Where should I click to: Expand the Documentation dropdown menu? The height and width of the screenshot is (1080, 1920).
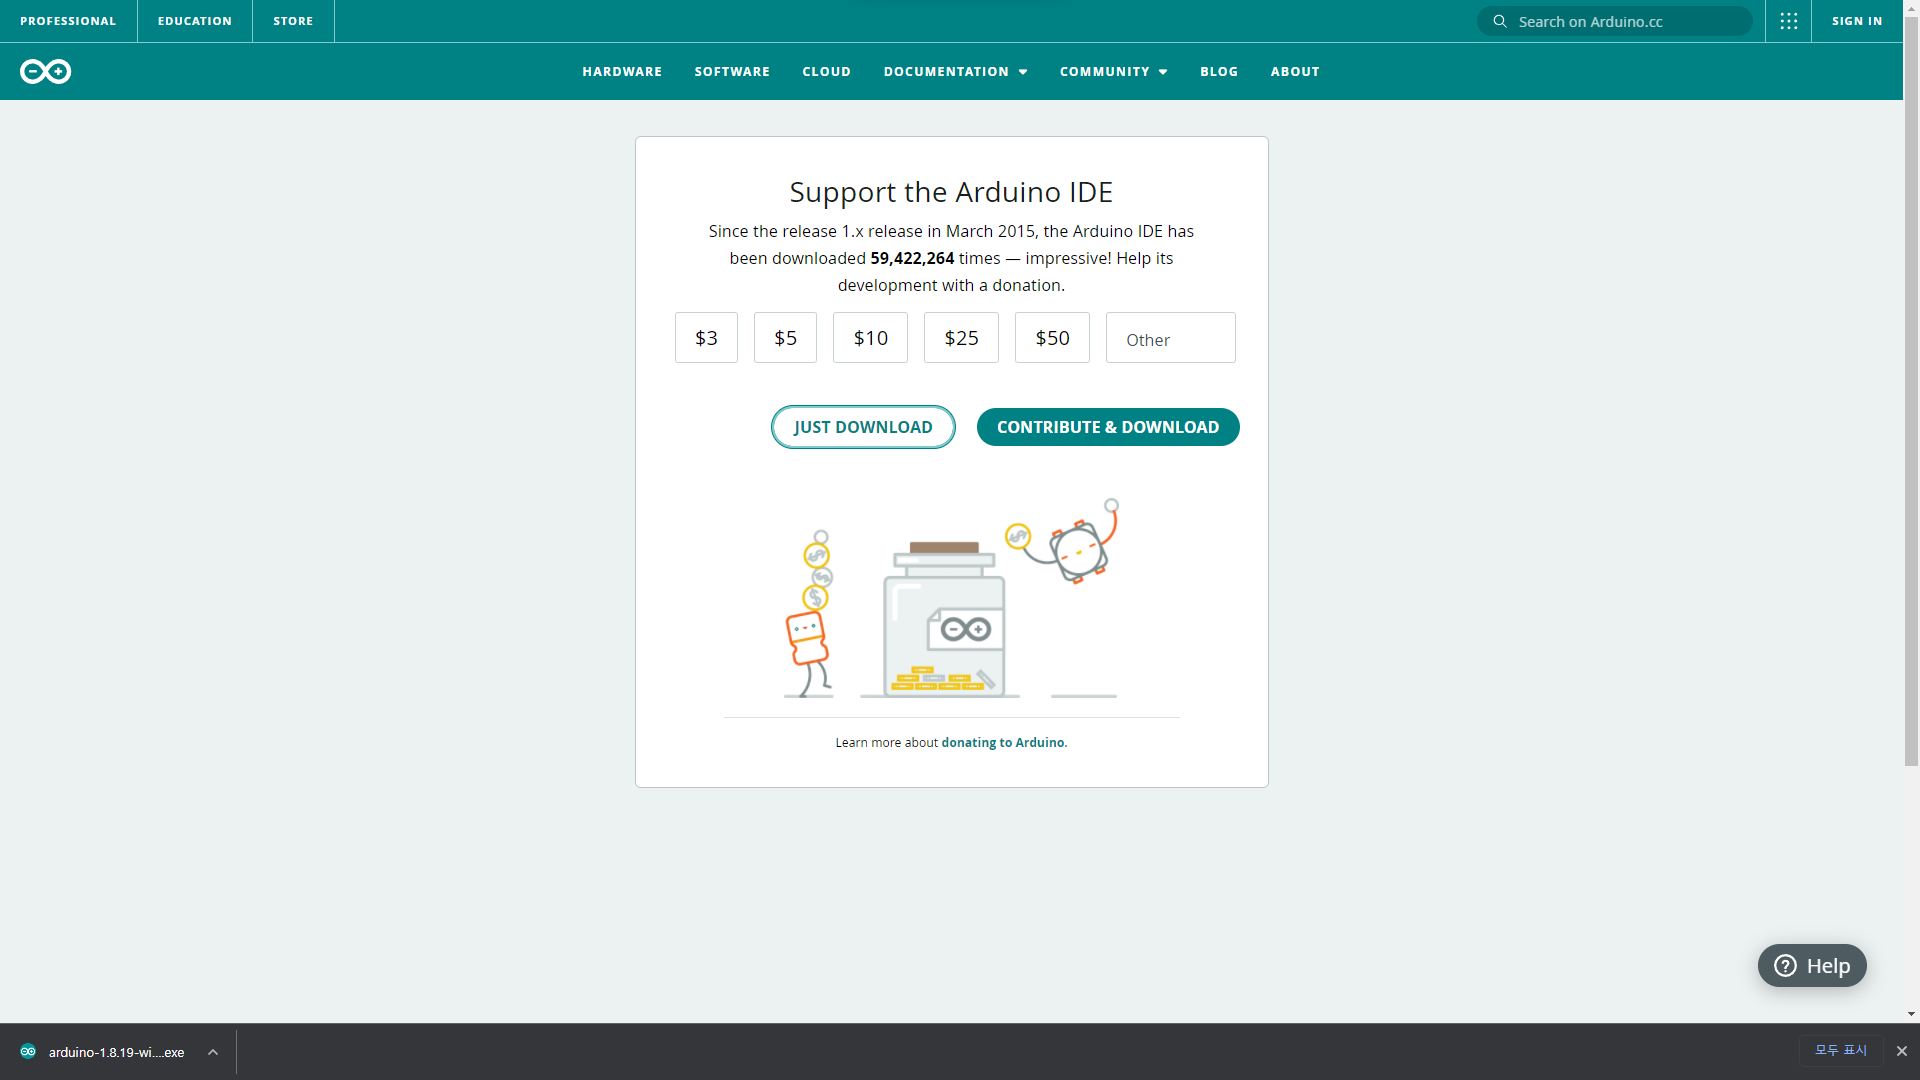955,72
